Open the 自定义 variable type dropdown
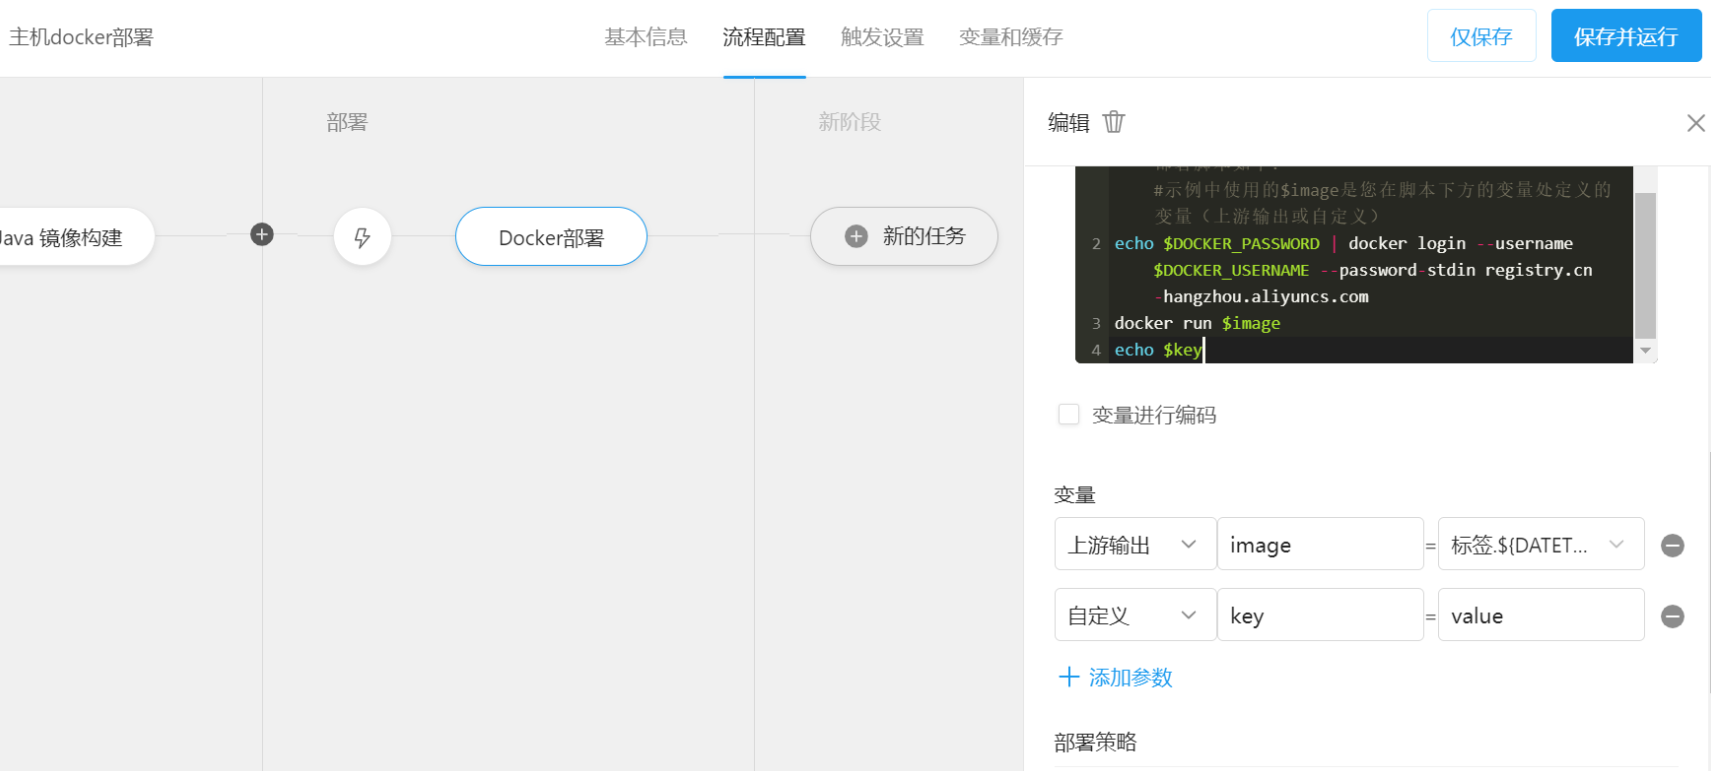The width and height of the screenshot is (1711, 771). [1135, 615]
